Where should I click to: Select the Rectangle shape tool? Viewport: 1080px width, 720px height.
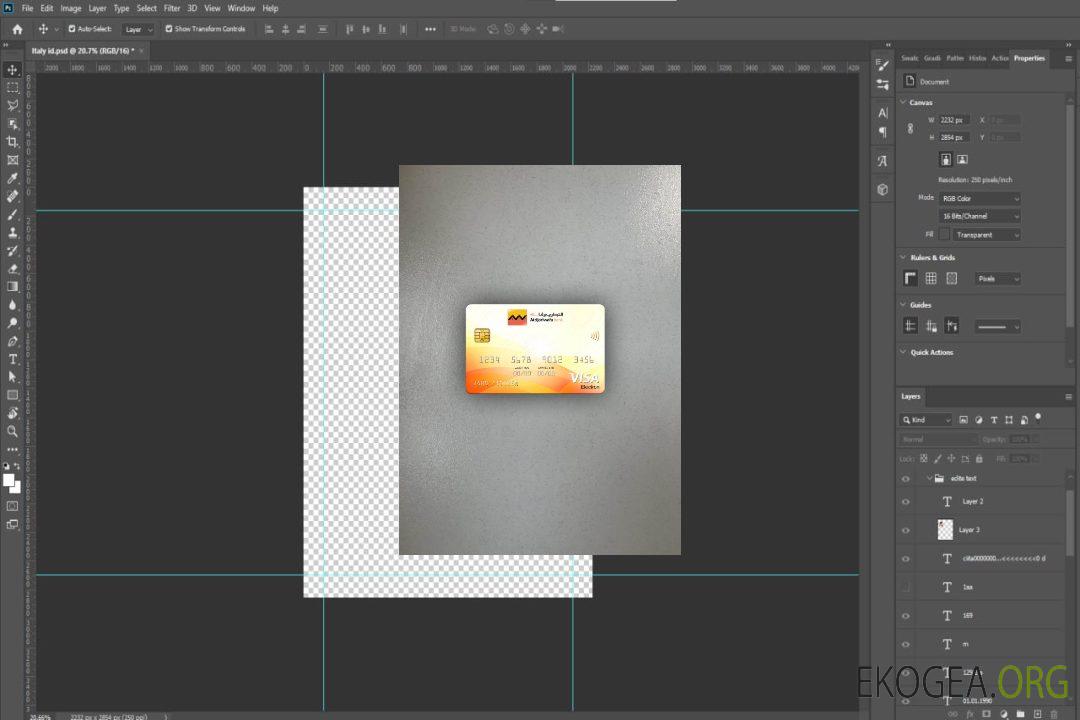click(12, 395)
